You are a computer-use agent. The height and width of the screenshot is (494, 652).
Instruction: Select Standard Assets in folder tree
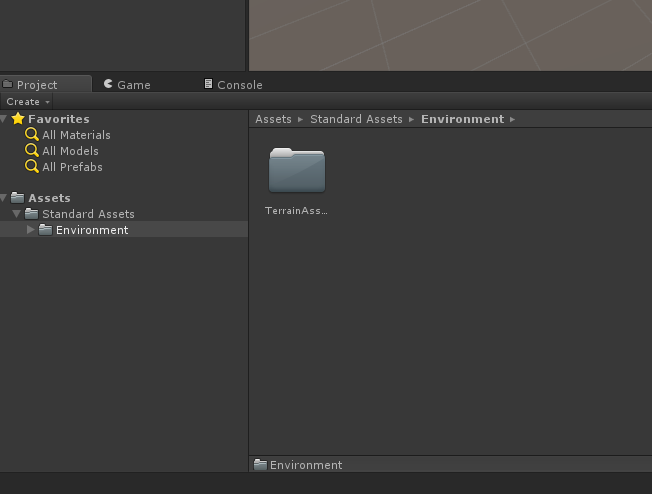[x=88, y=214]
